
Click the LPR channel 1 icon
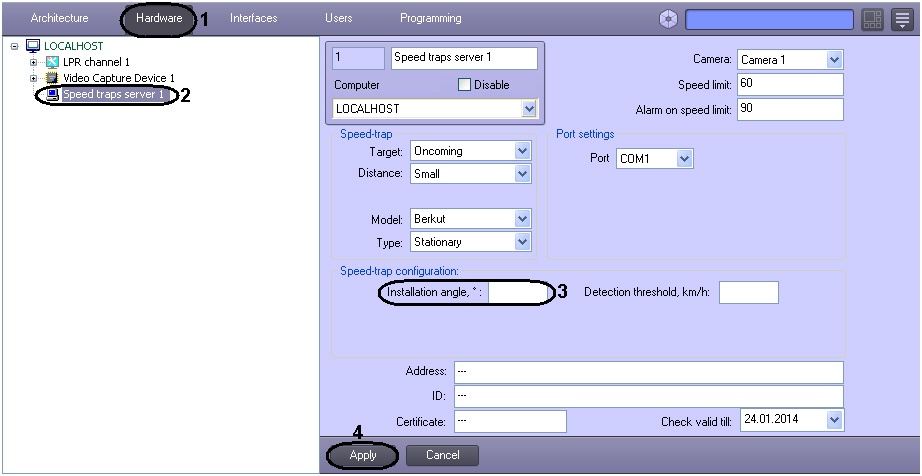(x=52, y=62)
